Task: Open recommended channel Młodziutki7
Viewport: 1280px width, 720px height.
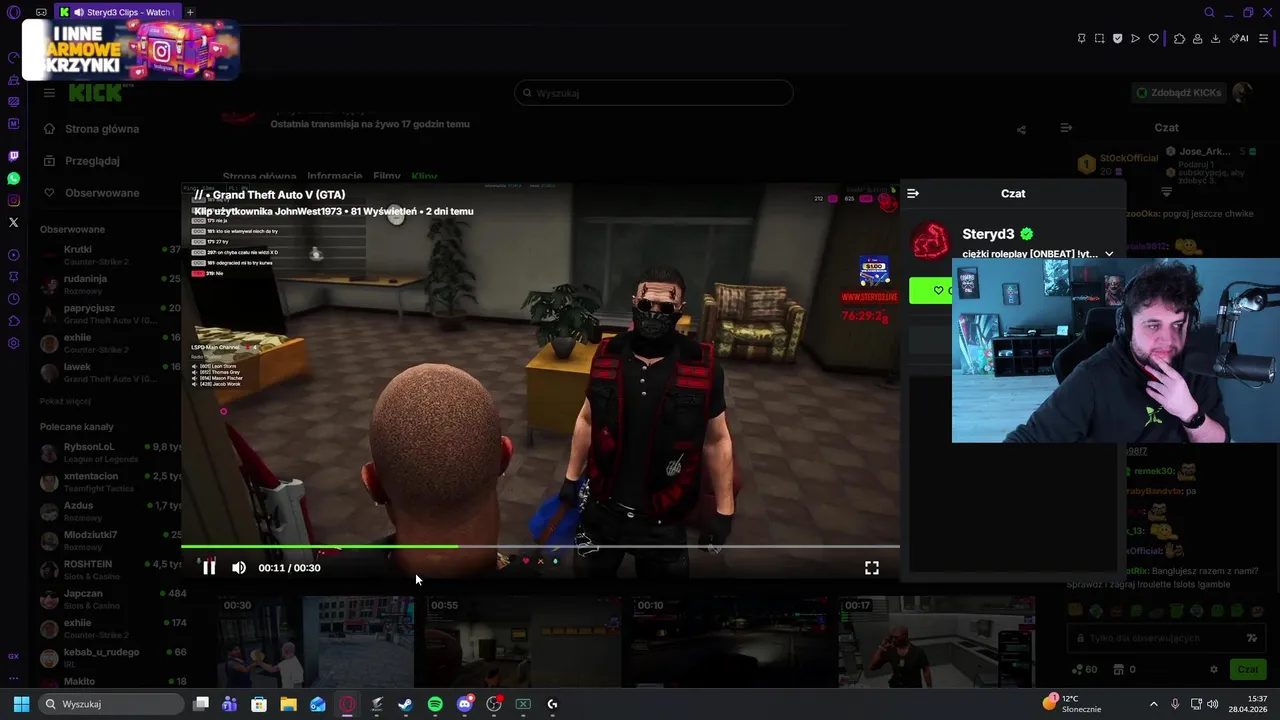Action: coord(110,541)
